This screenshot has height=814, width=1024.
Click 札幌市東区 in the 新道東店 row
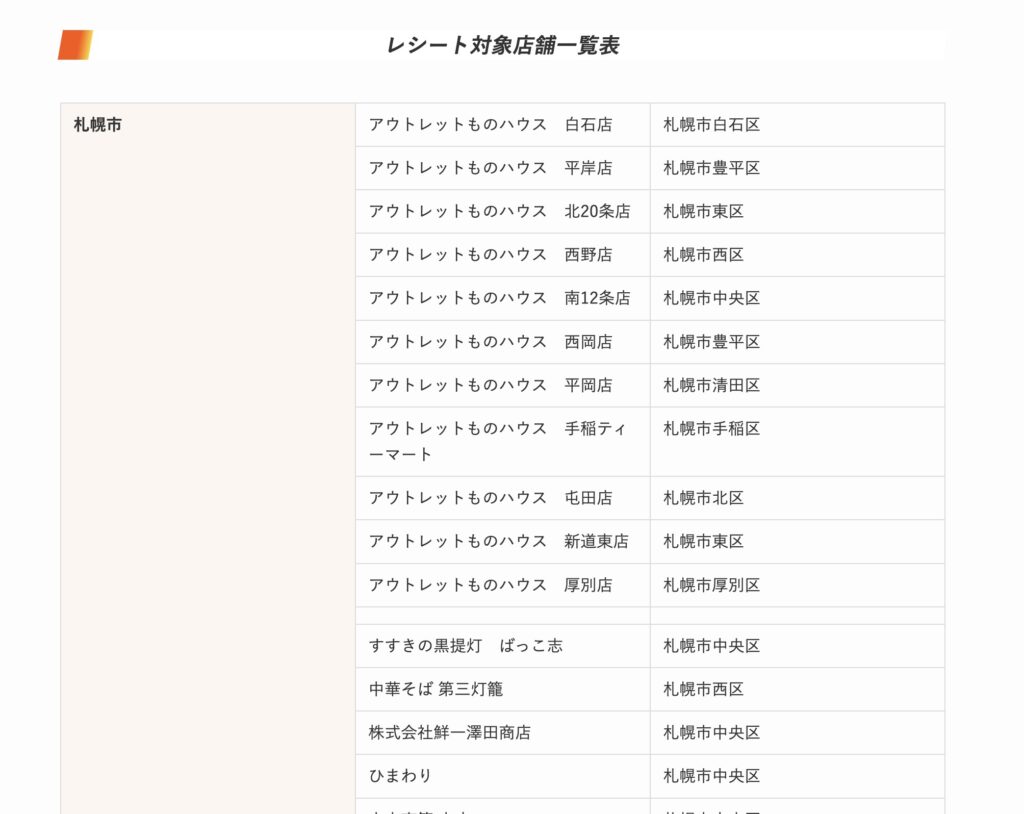[703, 541]
